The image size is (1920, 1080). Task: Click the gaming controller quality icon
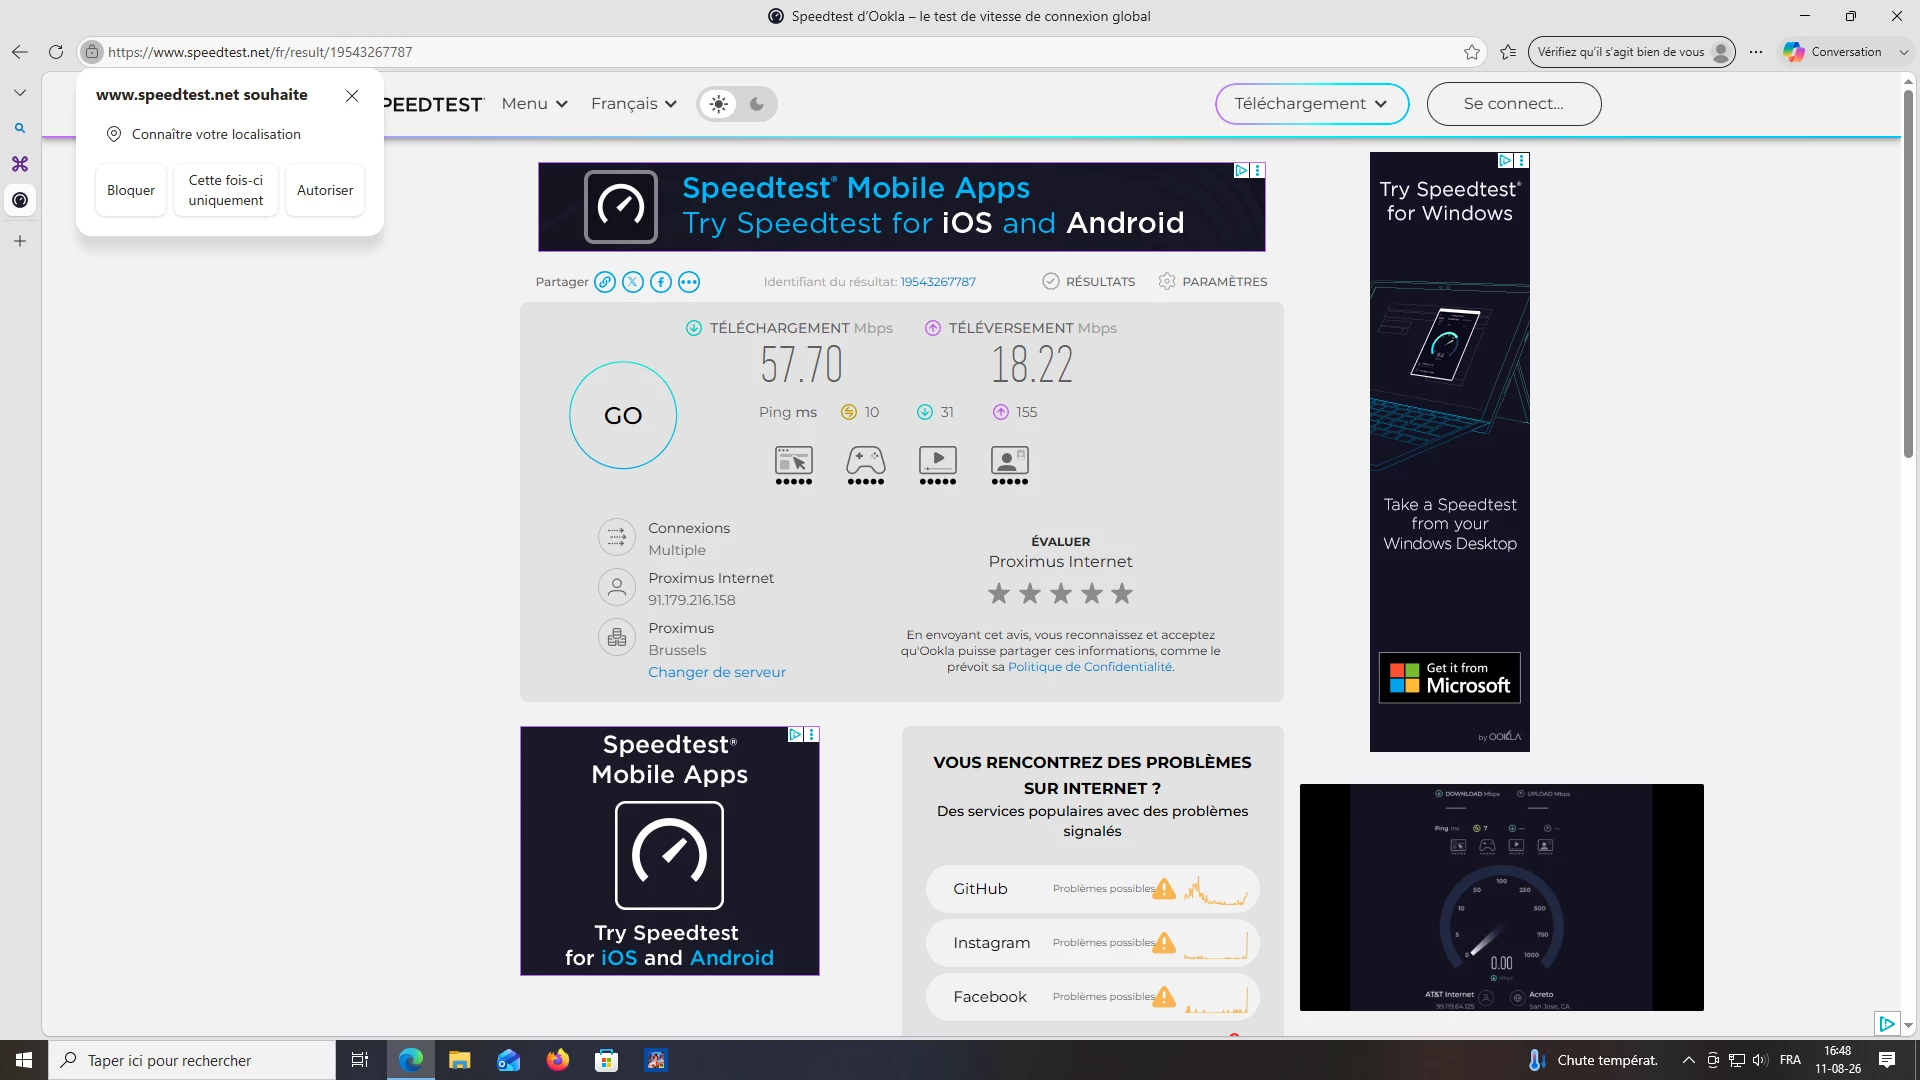pos(866,465)
